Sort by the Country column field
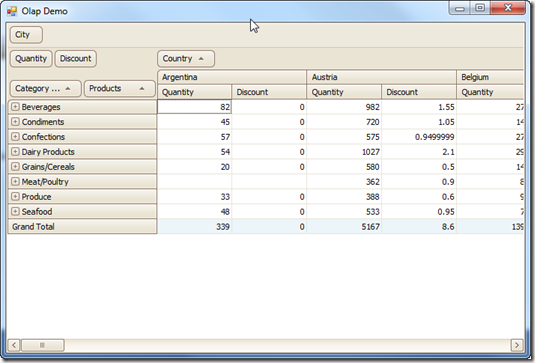Viewport: 535px width, 363px height. (186, 59)
